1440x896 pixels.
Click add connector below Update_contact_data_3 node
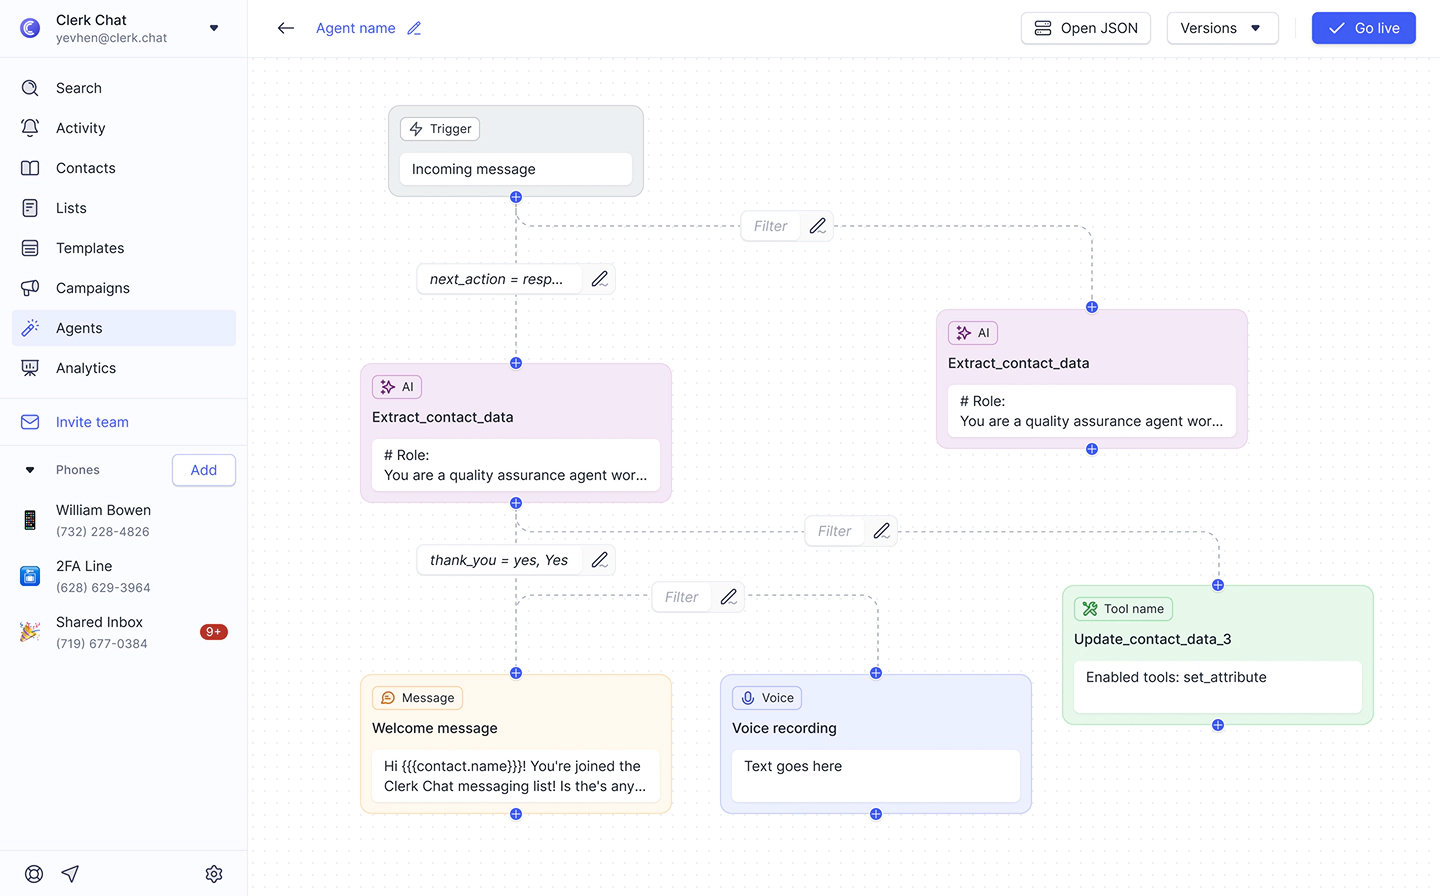coord(1218,725)
